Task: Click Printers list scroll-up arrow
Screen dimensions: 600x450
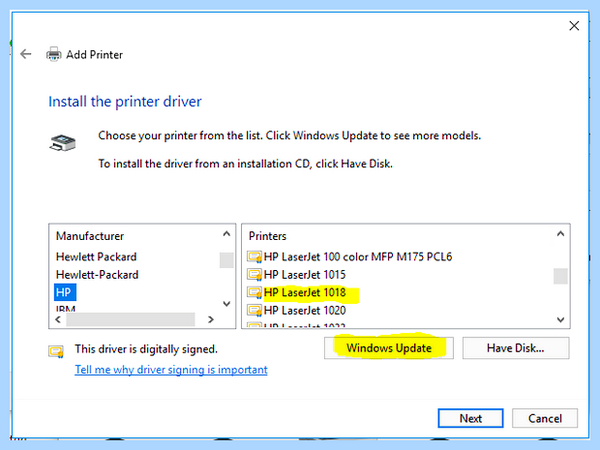Action: (x=561, y=234)
